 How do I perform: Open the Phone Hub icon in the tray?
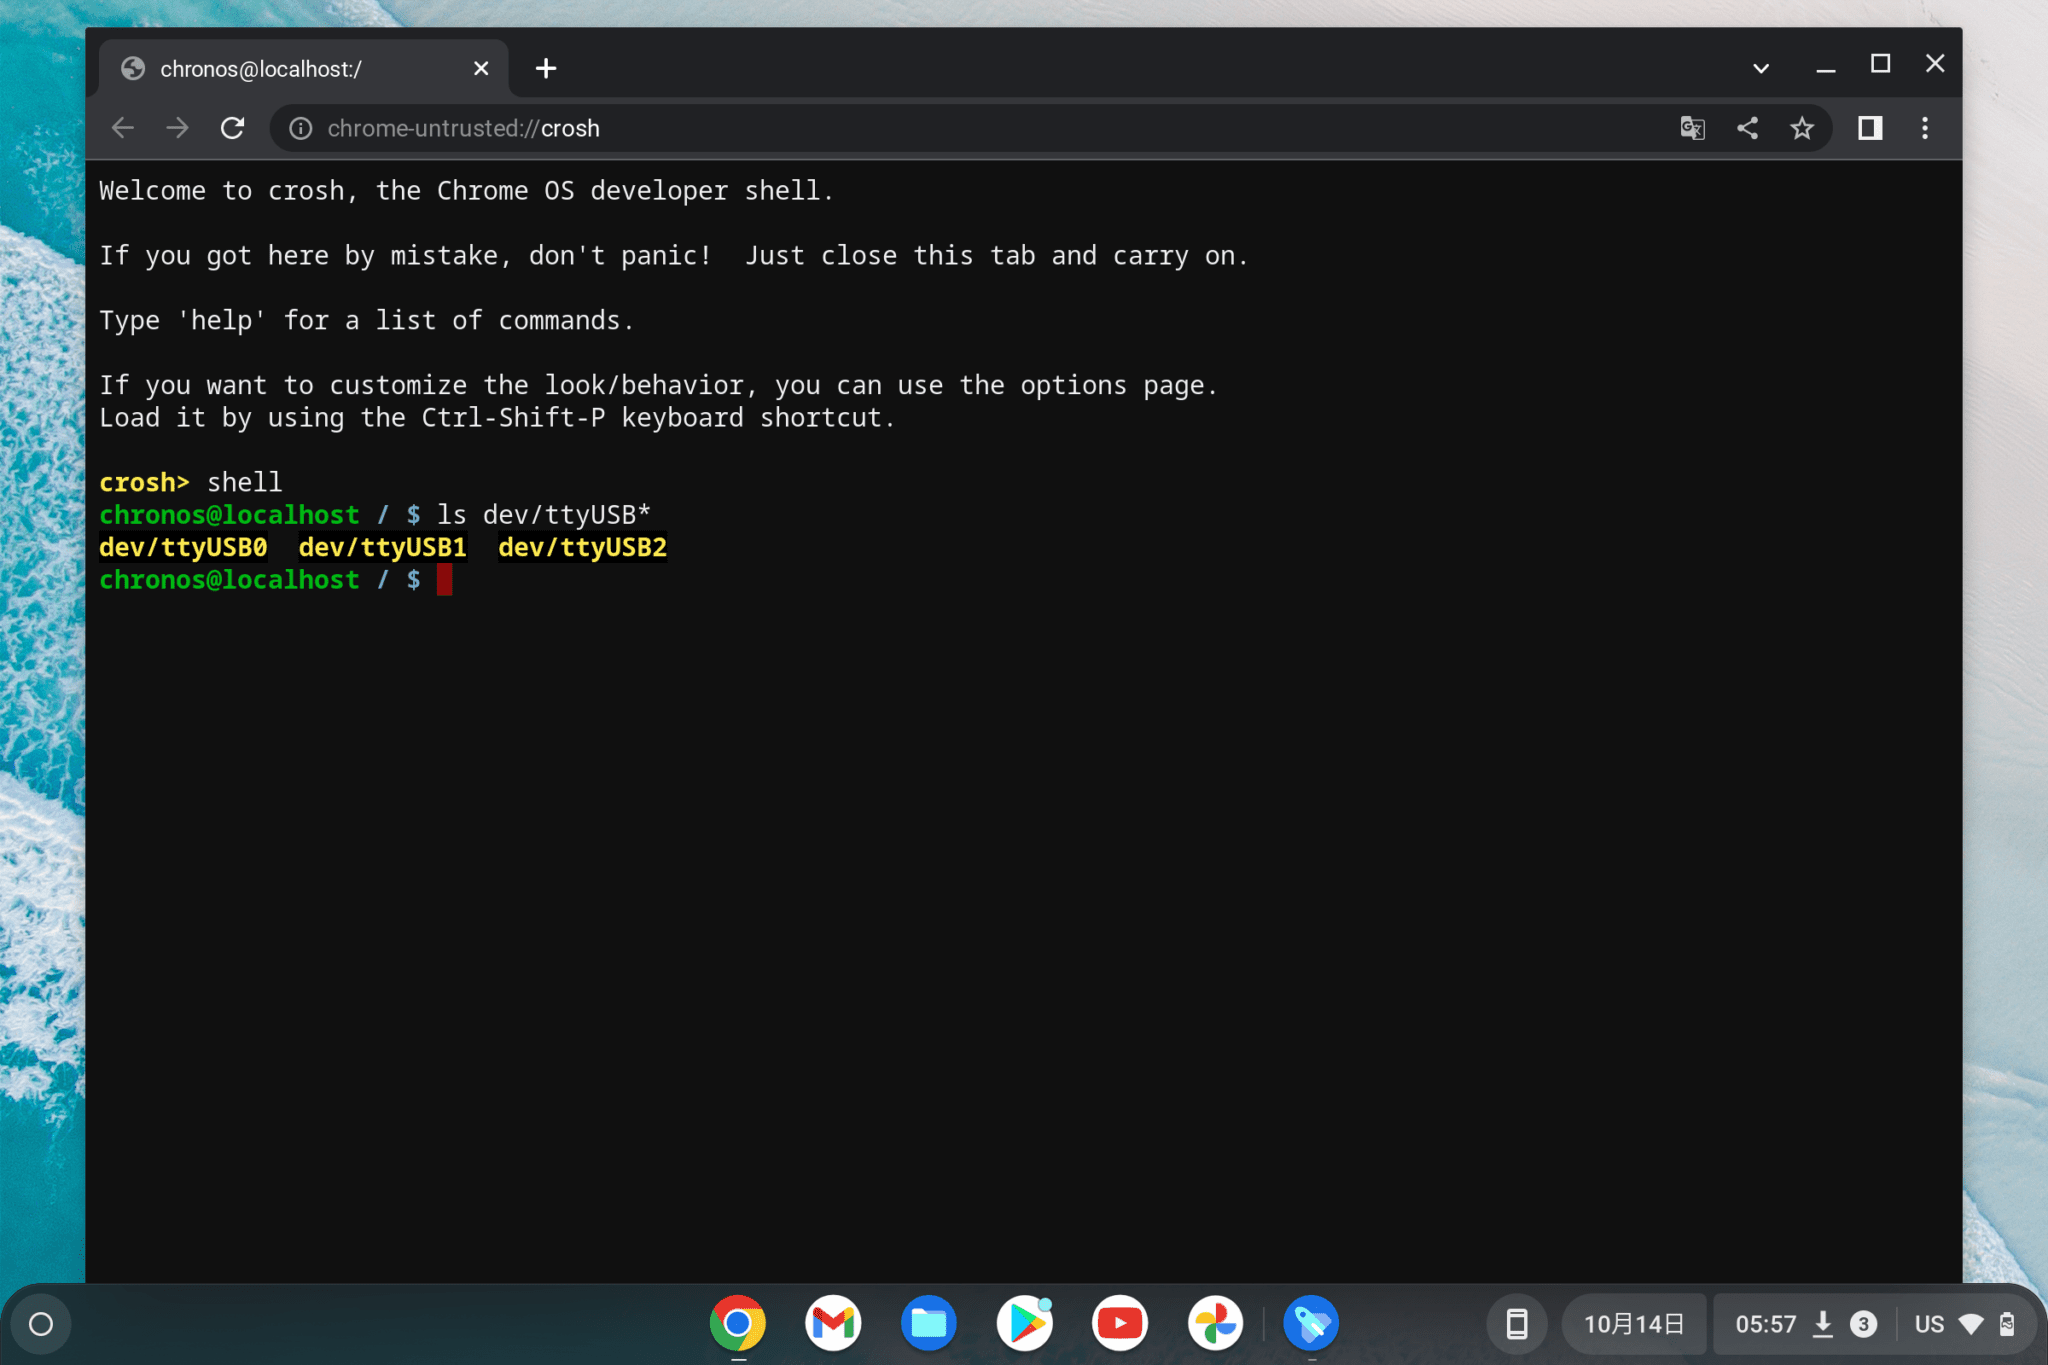pos(1518,1323)
